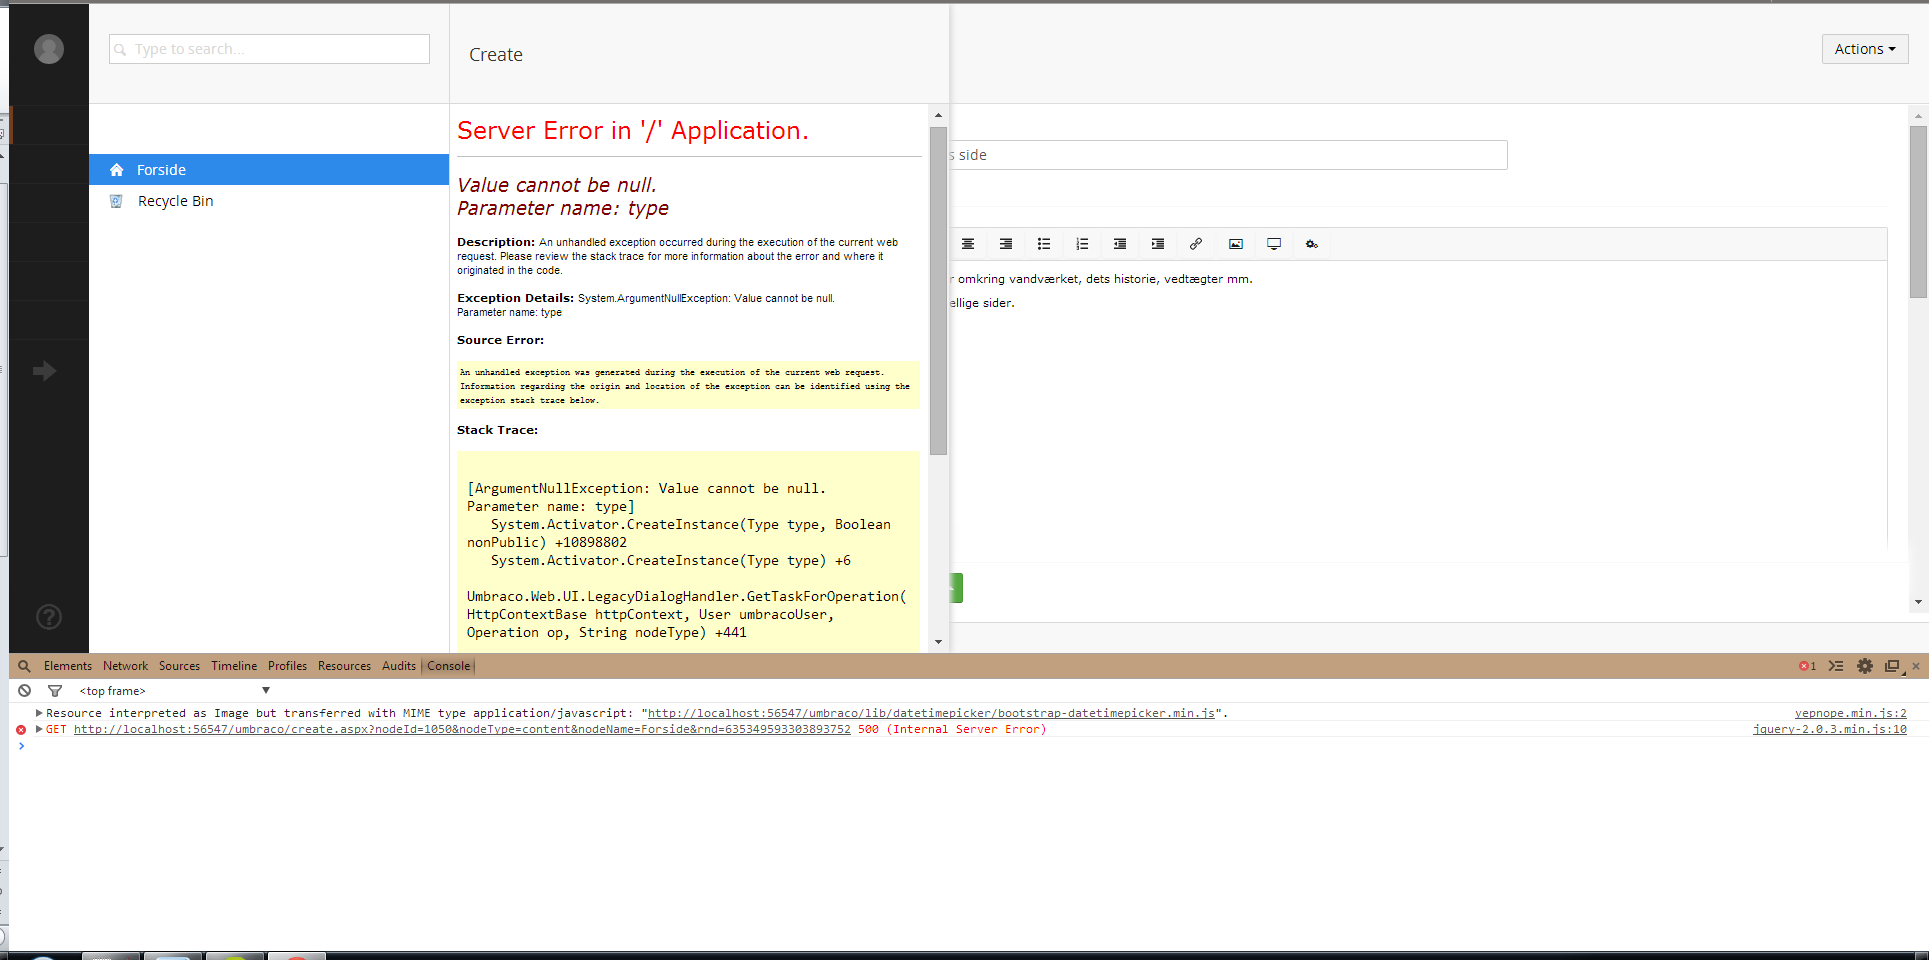
Task: Clear the console log with circle-slash icon
Action: [x=25, y=691]
